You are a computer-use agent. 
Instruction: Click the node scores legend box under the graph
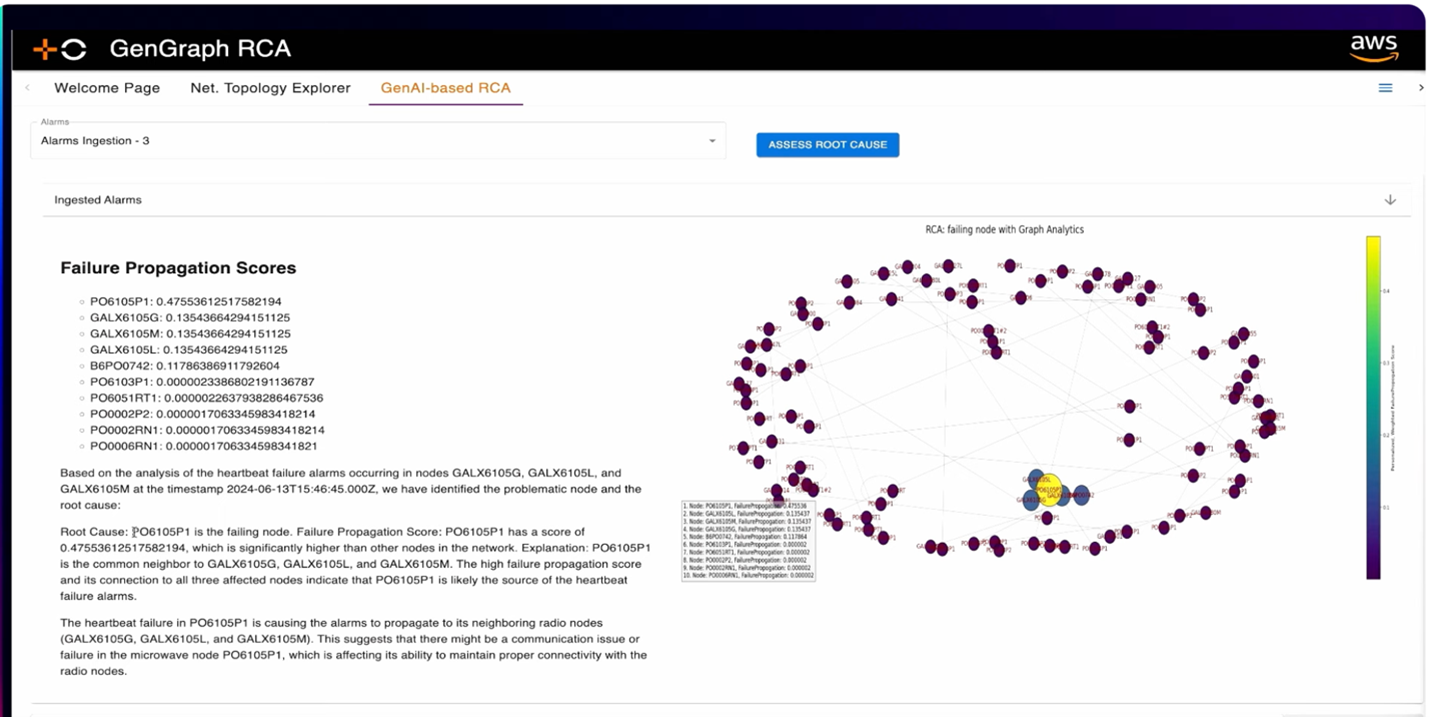(748, 540)
